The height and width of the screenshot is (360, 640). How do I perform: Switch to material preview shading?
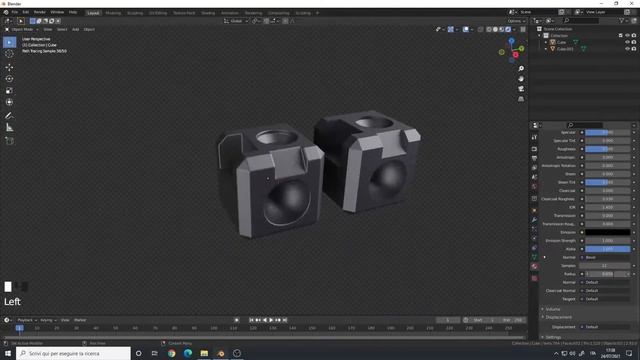point(502,29)
